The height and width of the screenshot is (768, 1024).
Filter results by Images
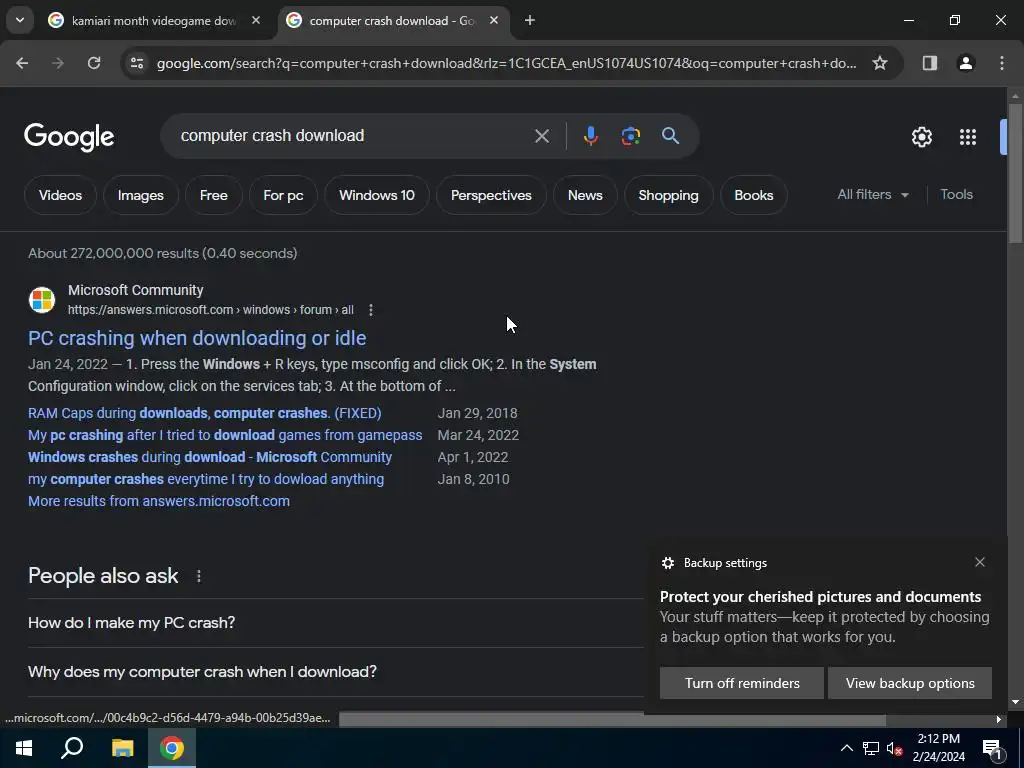coord(140,195)
